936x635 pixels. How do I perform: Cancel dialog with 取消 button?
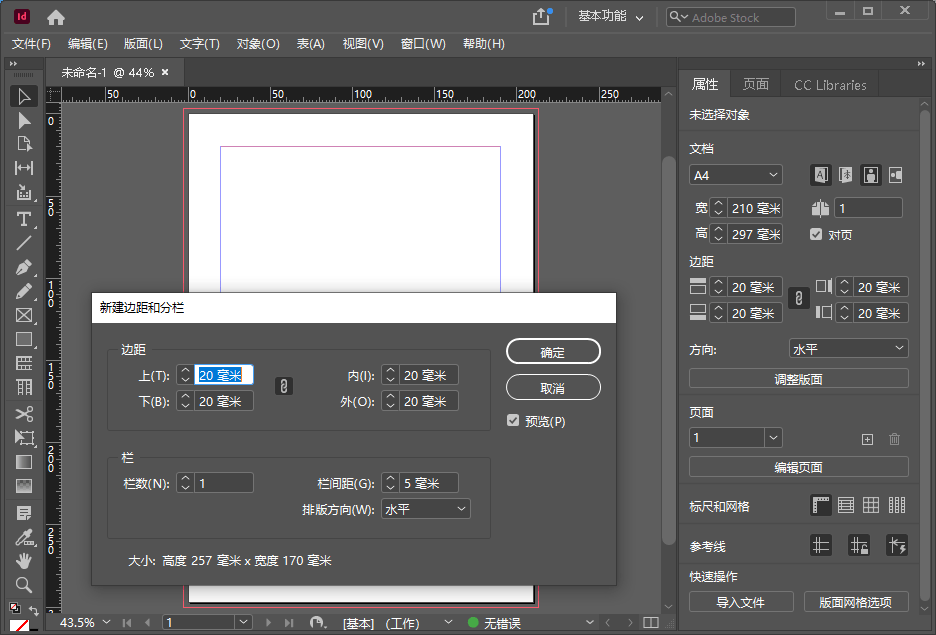553,387
